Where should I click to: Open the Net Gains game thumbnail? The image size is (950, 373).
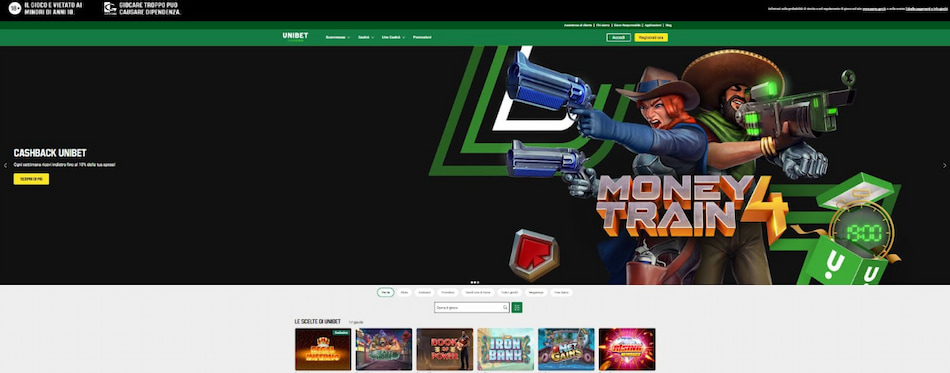(x=566, y=349)
